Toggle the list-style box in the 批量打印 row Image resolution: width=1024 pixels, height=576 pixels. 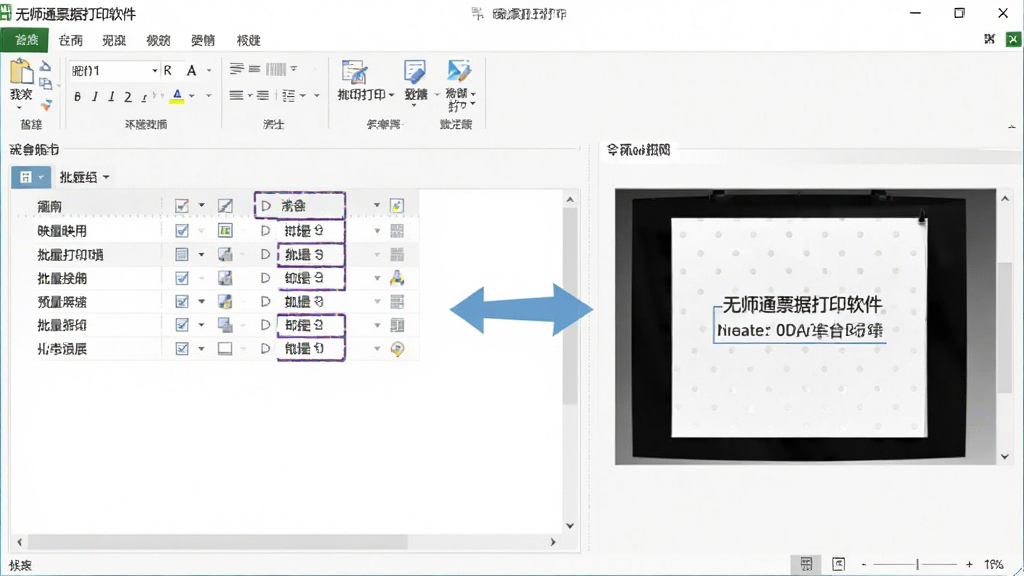pos(182,255)
